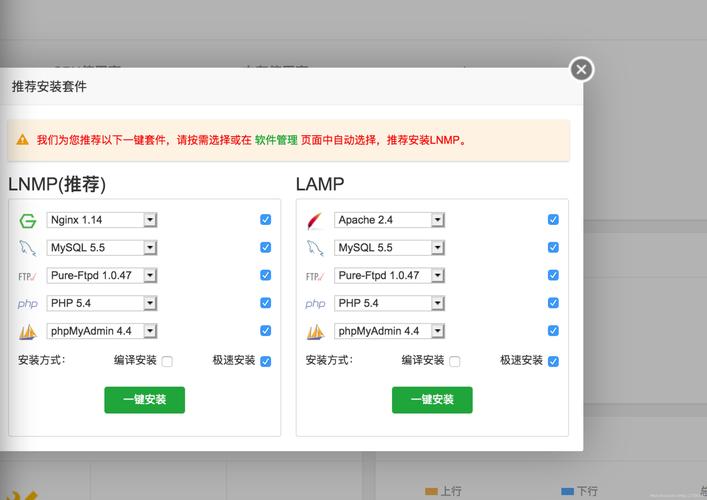Uncheck MySQL 5.5 in LAMP

click(553, 247)
